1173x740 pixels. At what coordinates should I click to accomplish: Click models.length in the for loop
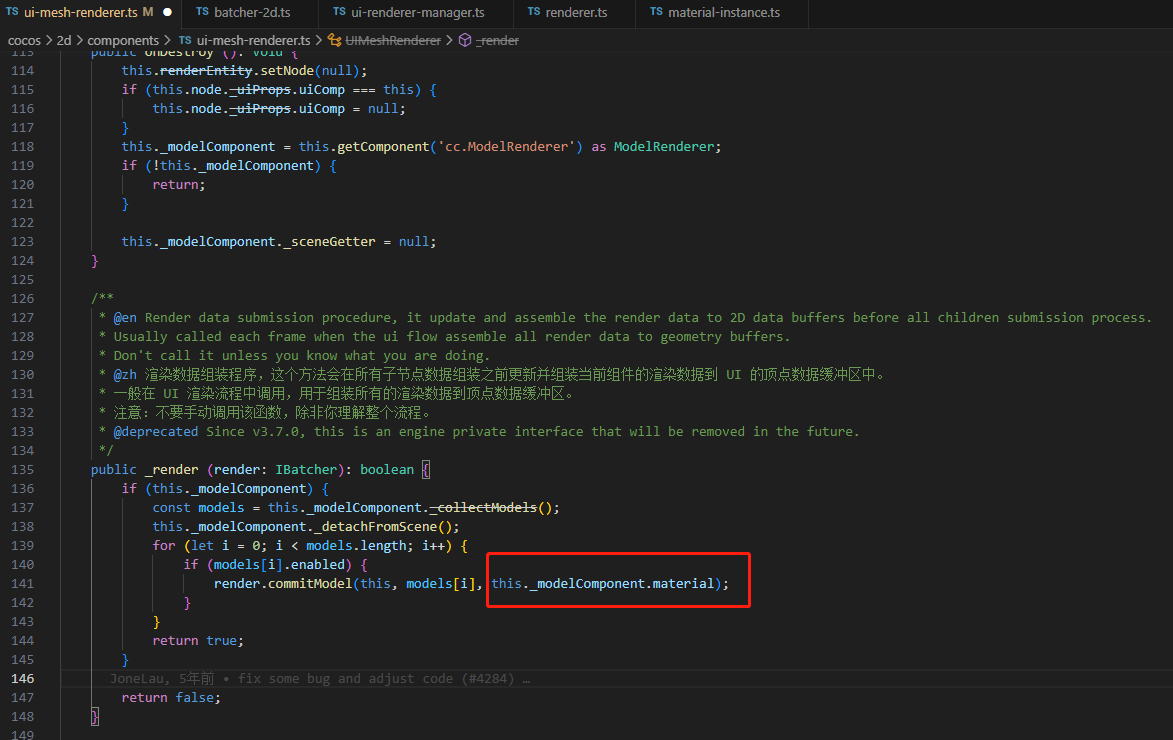pyautogui.click(x=356, y=546)
